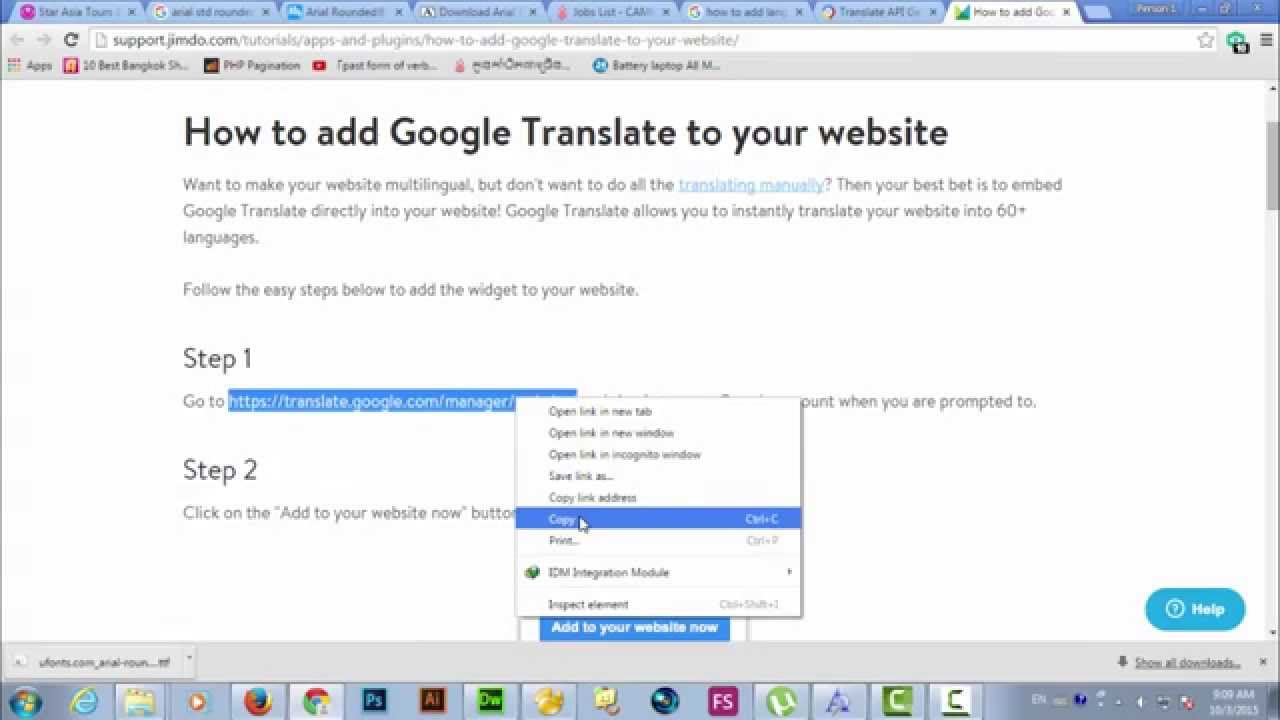
Task: Open the downloaded ufonts.com_arial-roun ttf file
Action: pos(95,662)
